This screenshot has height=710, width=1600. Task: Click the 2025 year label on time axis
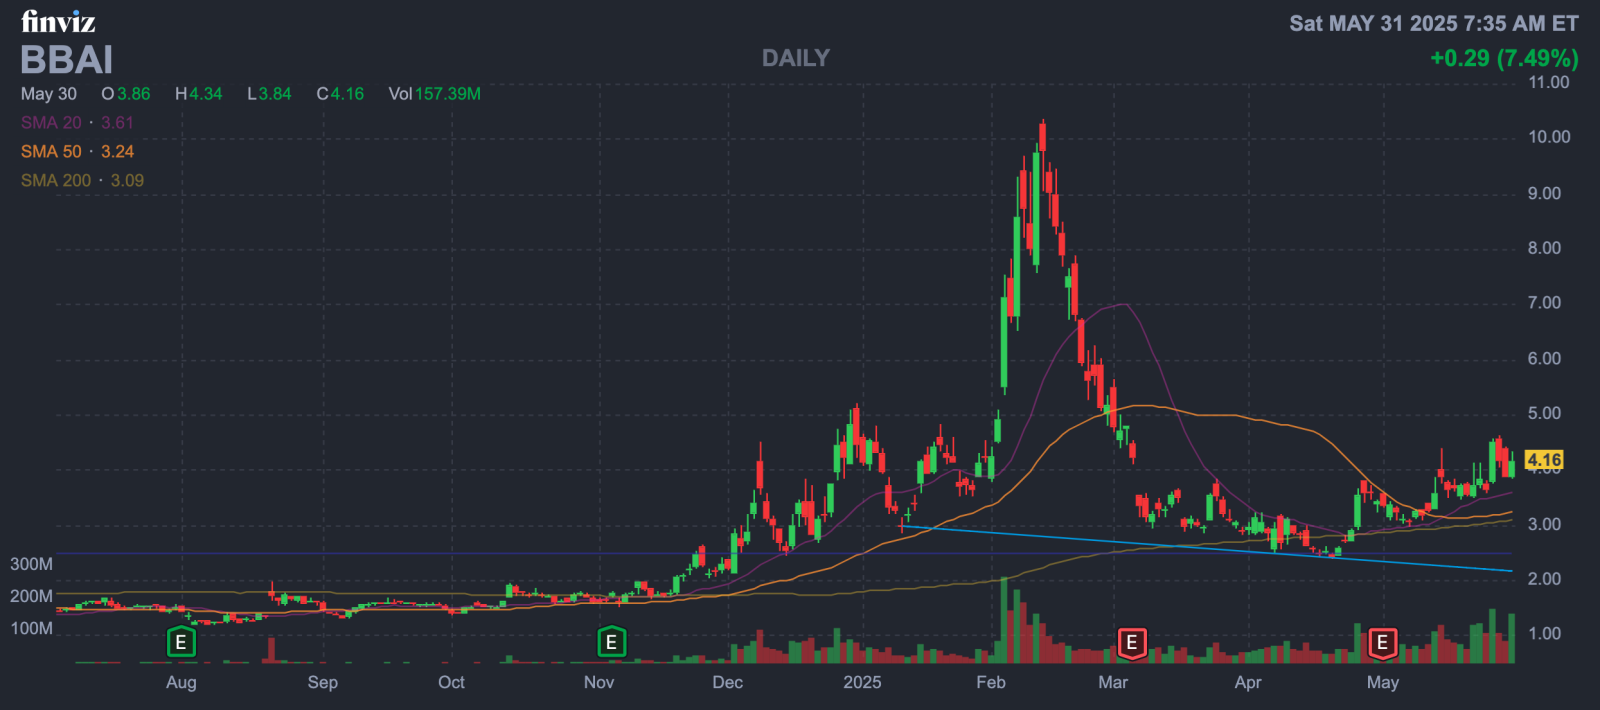pos(862,682)
